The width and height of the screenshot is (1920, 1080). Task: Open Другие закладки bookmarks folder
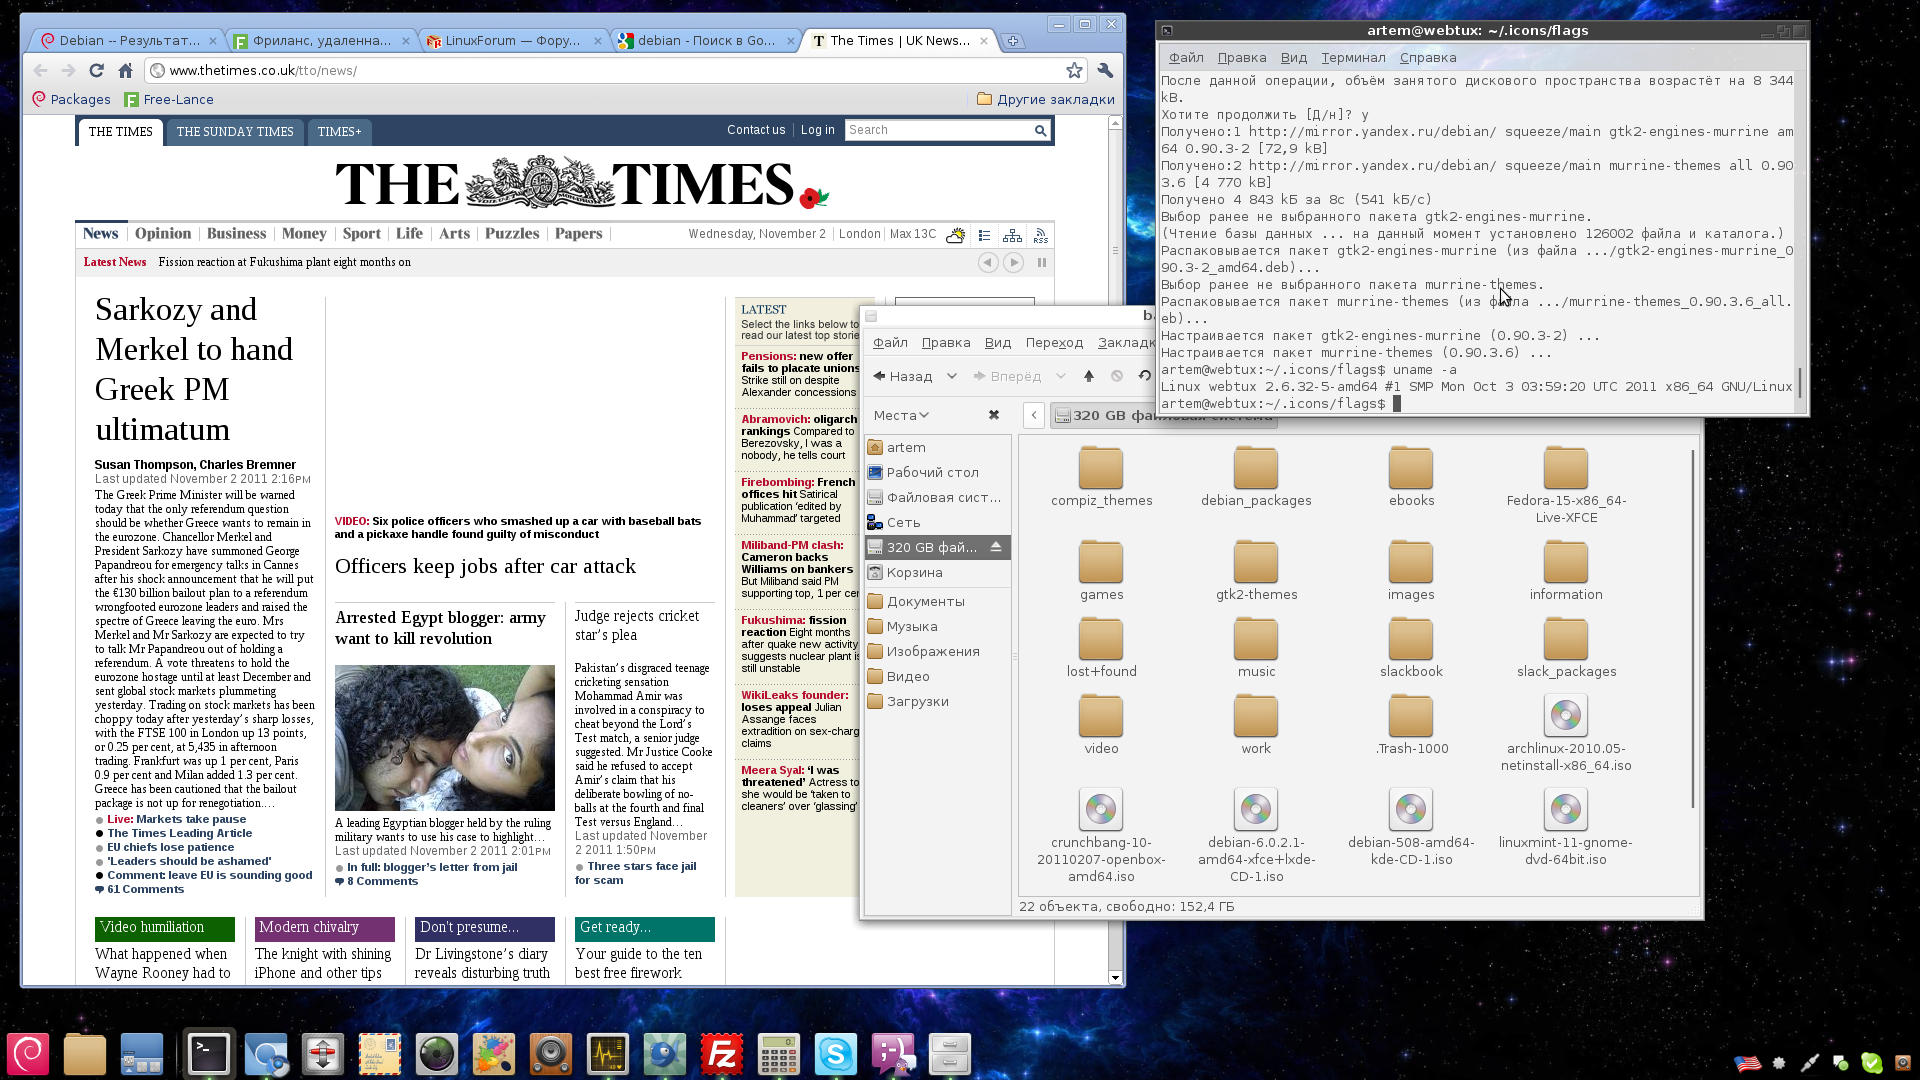coord(1046,99)
